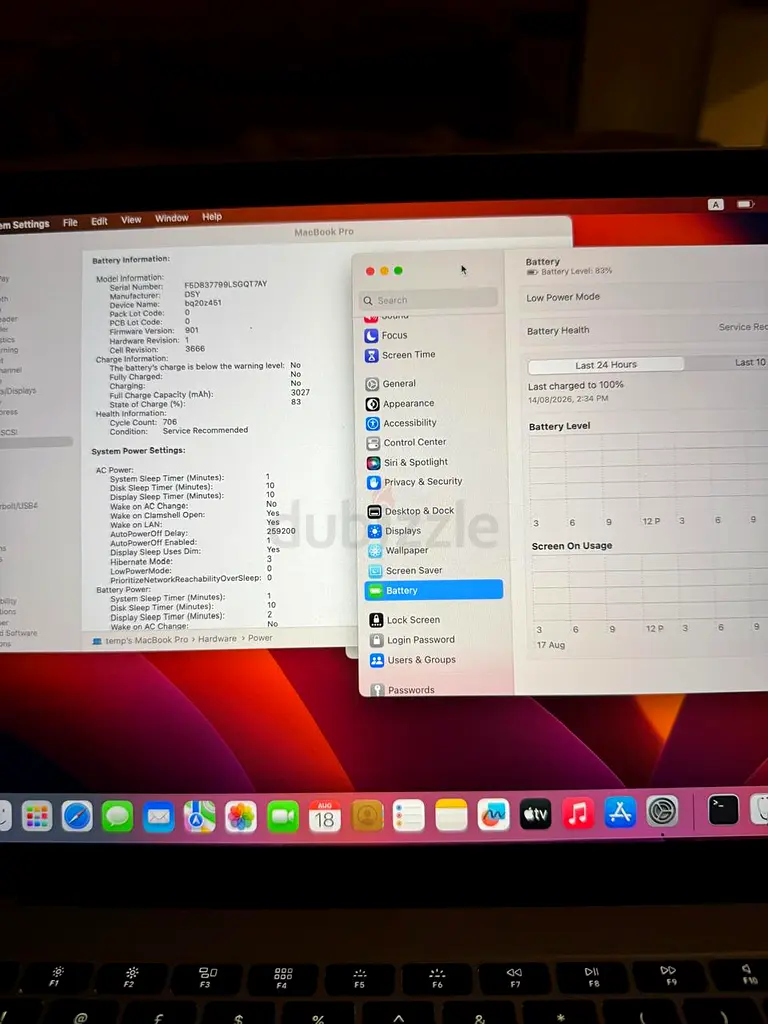Click Condition Service Recommended text
The height and width of the screenshot is (1024, 768).
point(205,430)
